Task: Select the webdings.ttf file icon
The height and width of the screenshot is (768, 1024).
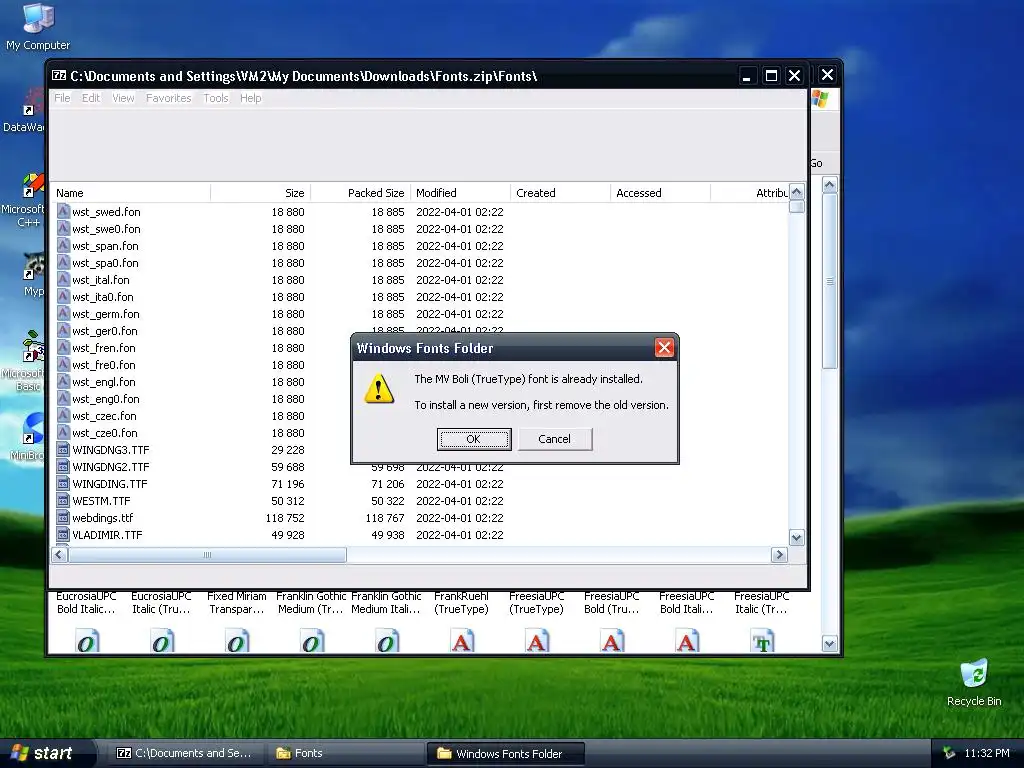Action: point(63,517)
